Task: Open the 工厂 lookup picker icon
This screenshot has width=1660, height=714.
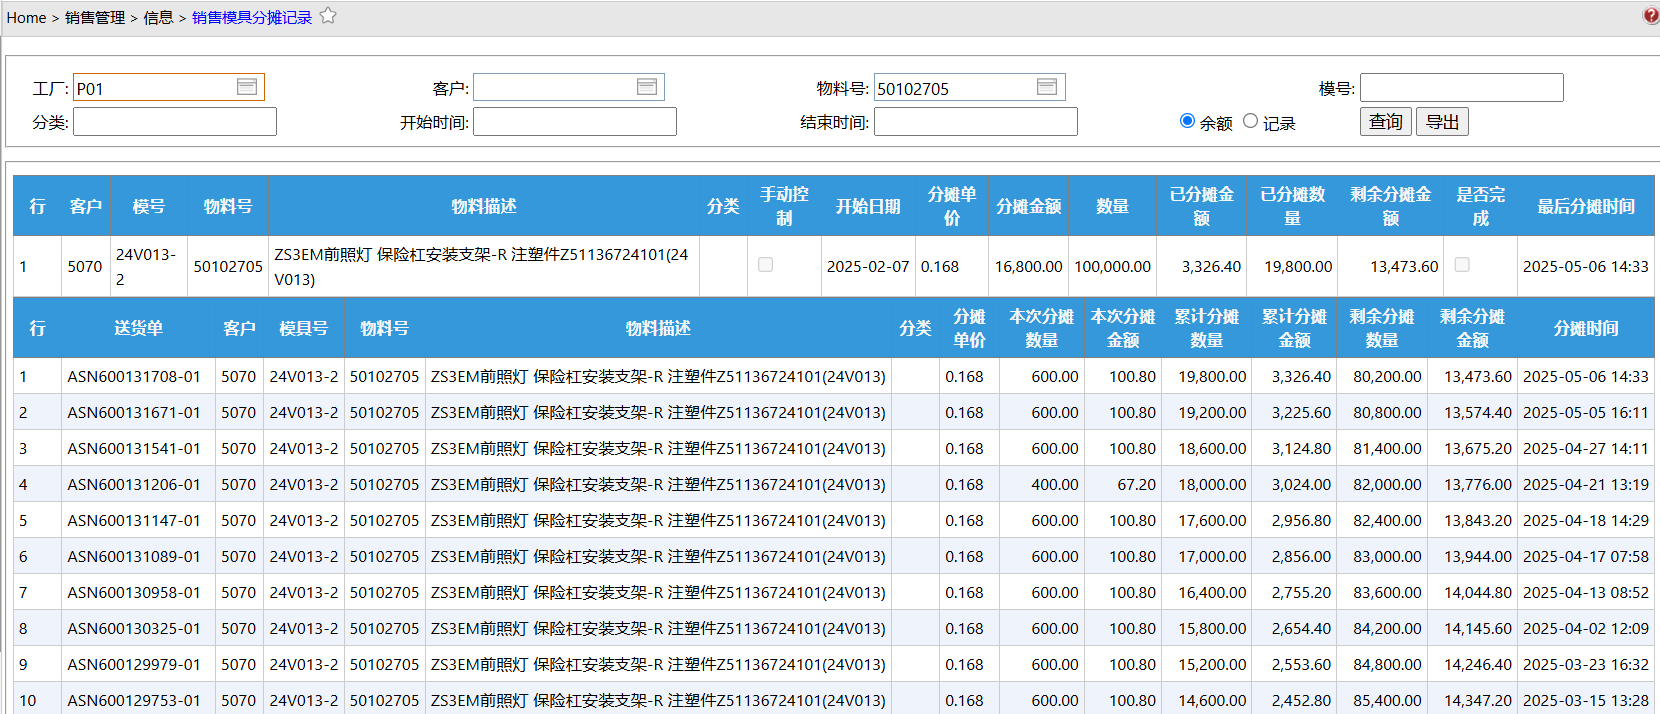Action: point(247,87)
